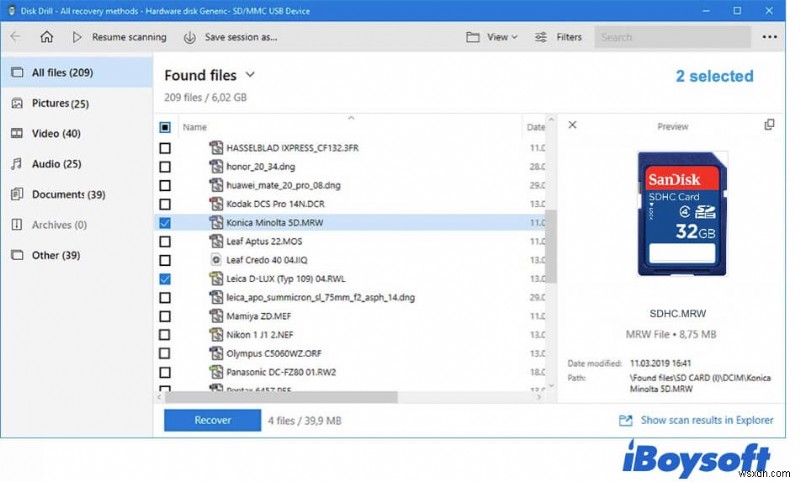Check the honor_20_34.dng checkbox

165,167
